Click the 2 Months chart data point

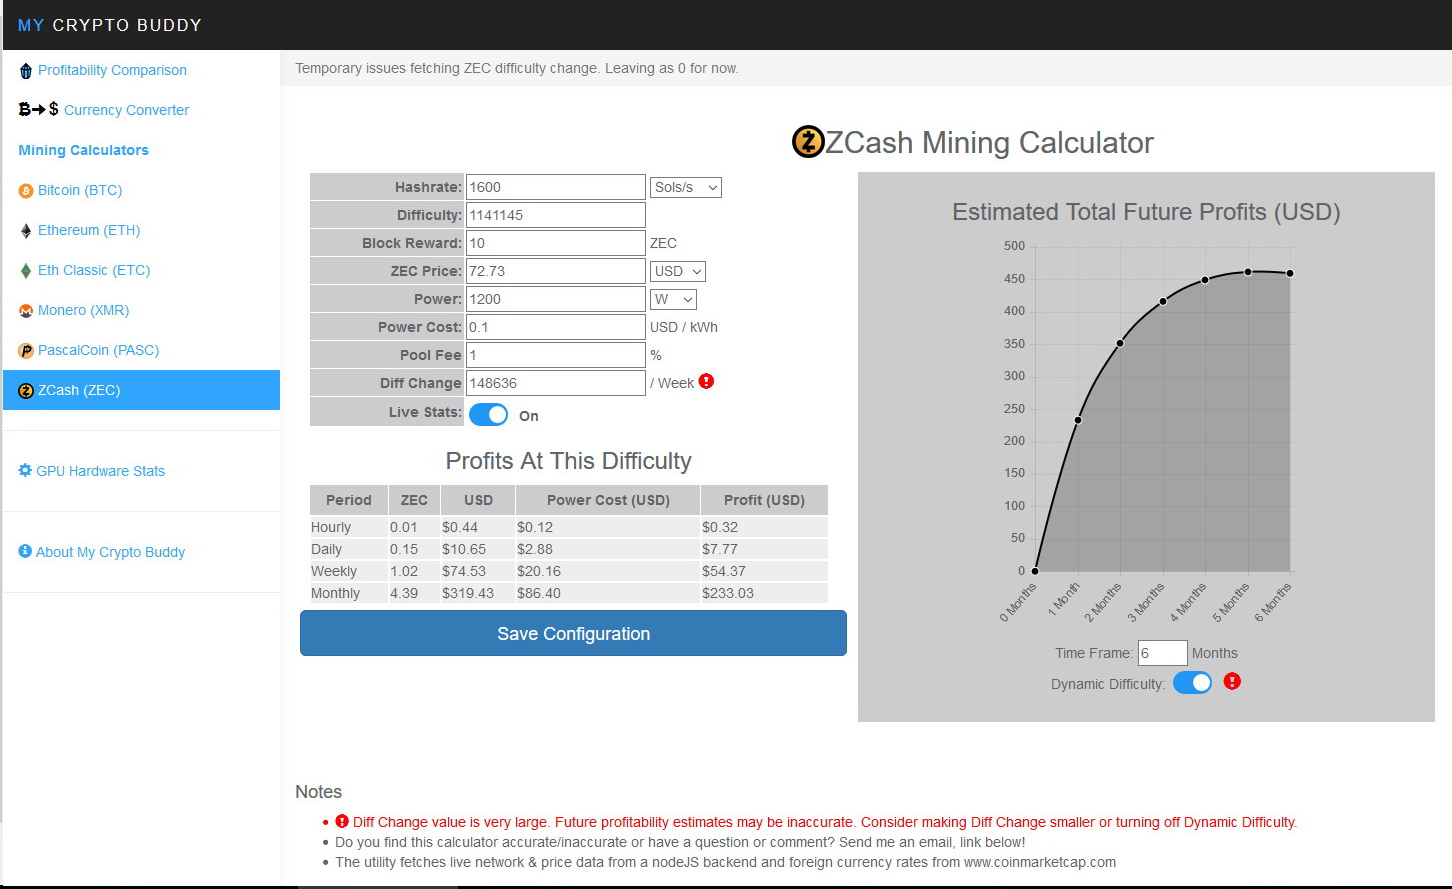pos(1120,343)
